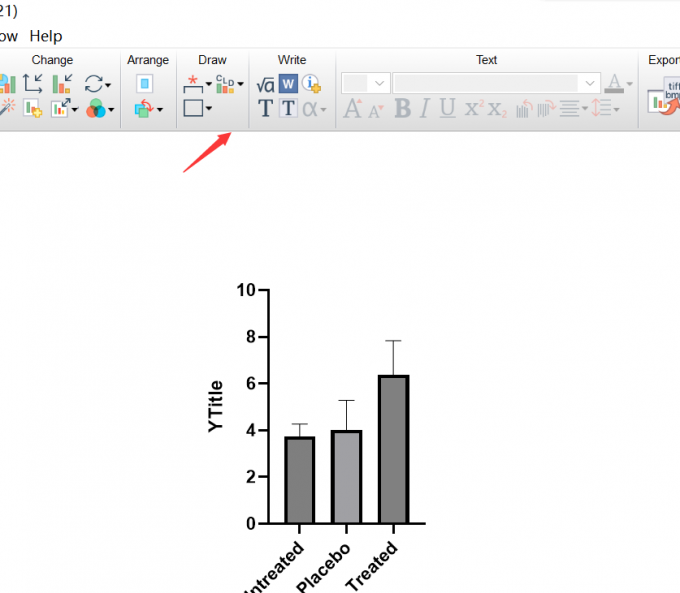This screenshot has width=680, height=593.
Task: Open the Help menu
Action: pyautogui.click(x=46, y=36)
